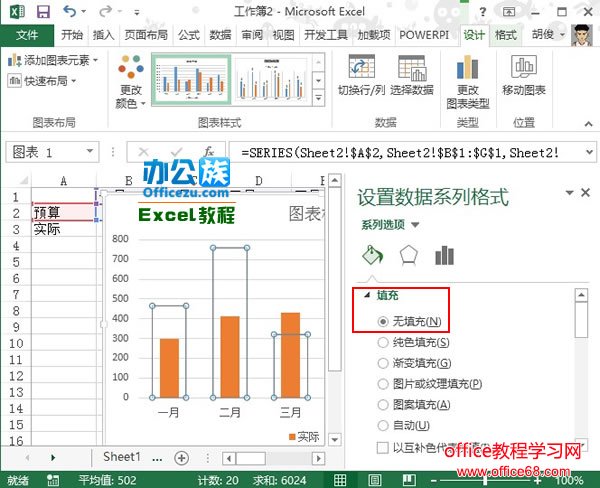Select the first chart style thumbnail

pos(192,79)
